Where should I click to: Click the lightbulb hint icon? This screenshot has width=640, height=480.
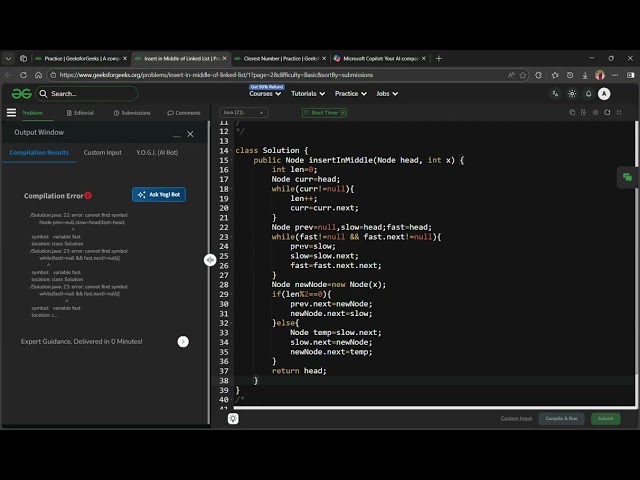pyautogui.click(x=233, y=418)
